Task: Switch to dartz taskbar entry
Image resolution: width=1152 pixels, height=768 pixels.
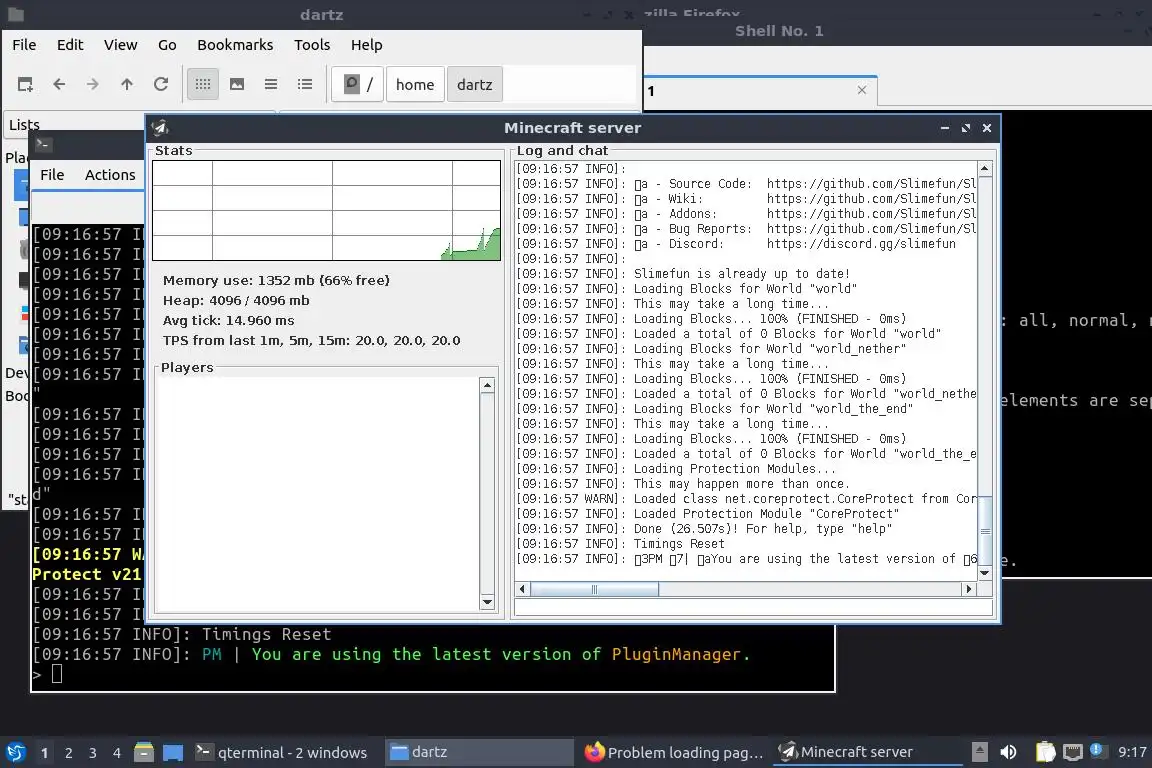Action: tap(479, 753)
